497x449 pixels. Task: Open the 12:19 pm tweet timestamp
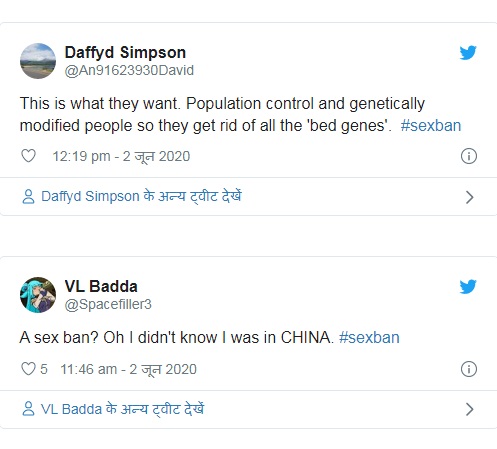coord(121,156)
